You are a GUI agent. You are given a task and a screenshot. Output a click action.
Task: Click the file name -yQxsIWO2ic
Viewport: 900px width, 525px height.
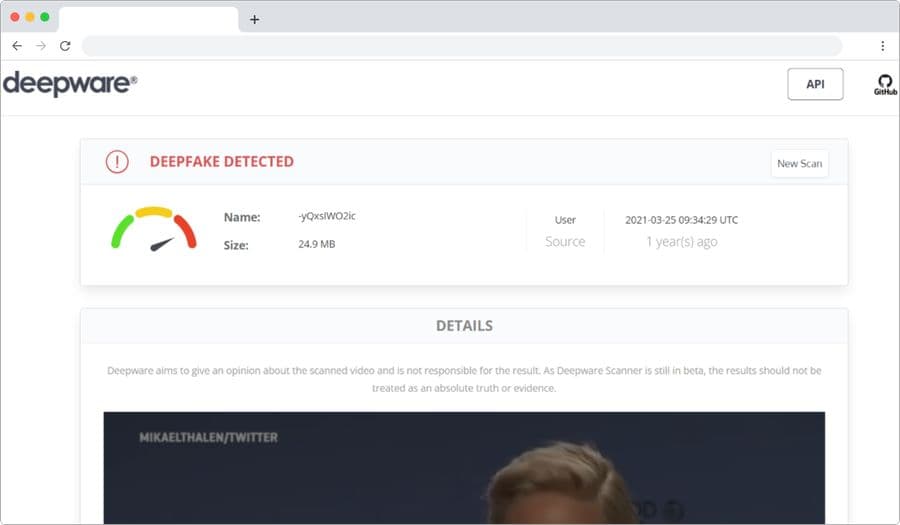(327, 216)
